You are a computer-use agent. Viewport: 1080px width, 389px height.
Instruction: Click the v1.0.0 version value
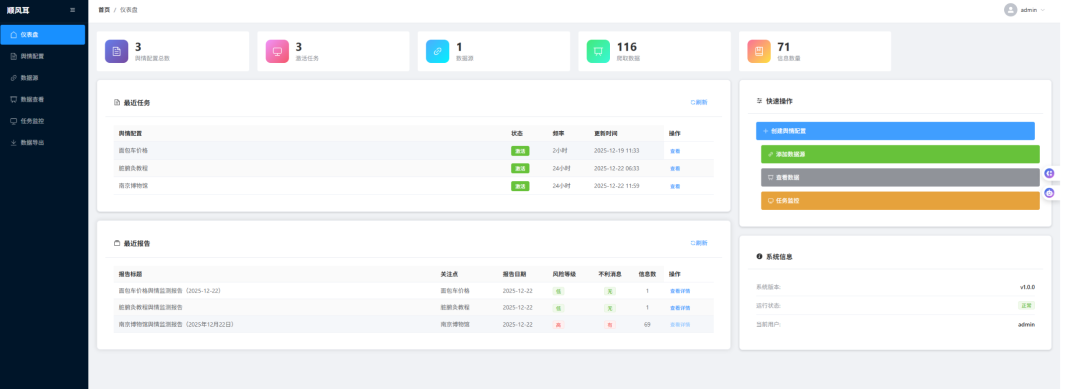coord(1028,286)
